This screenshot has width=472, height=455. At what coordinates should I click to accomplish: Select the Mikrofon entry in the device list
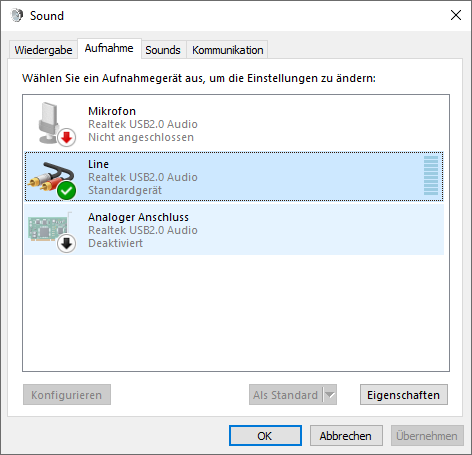click(x=234, y=124)
